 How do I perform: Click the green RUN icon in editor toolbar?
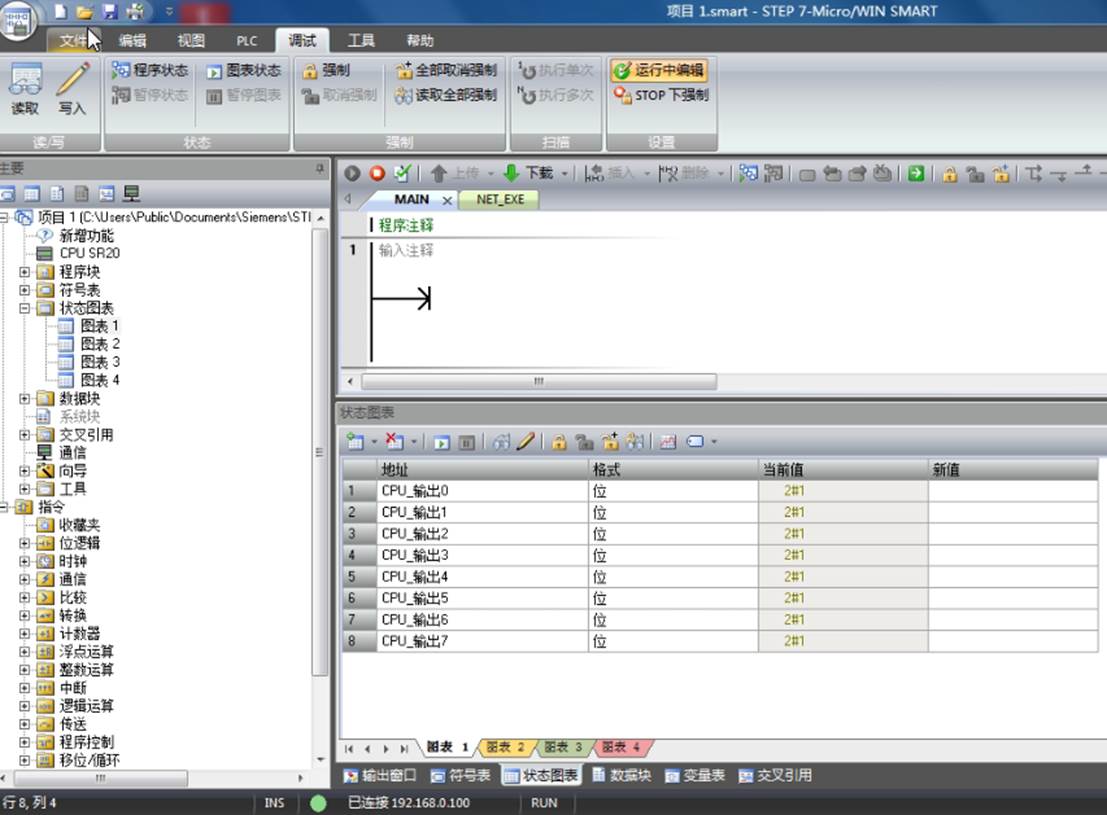pyautogui.click(x=352, y=173)
